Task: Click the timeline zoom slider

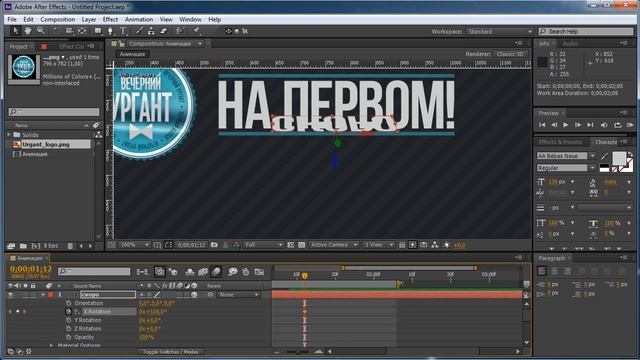Action: [298, 351]
